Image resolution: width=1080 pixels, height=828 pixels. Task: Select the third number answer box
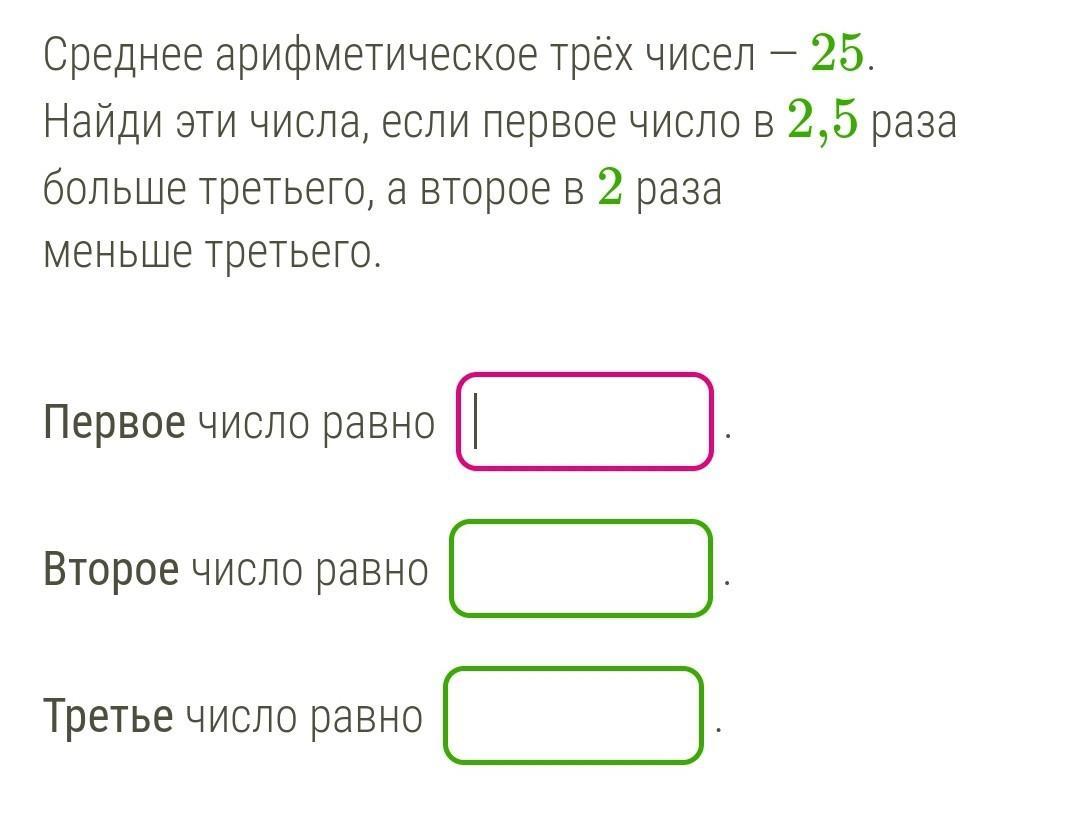click(573, 715)
